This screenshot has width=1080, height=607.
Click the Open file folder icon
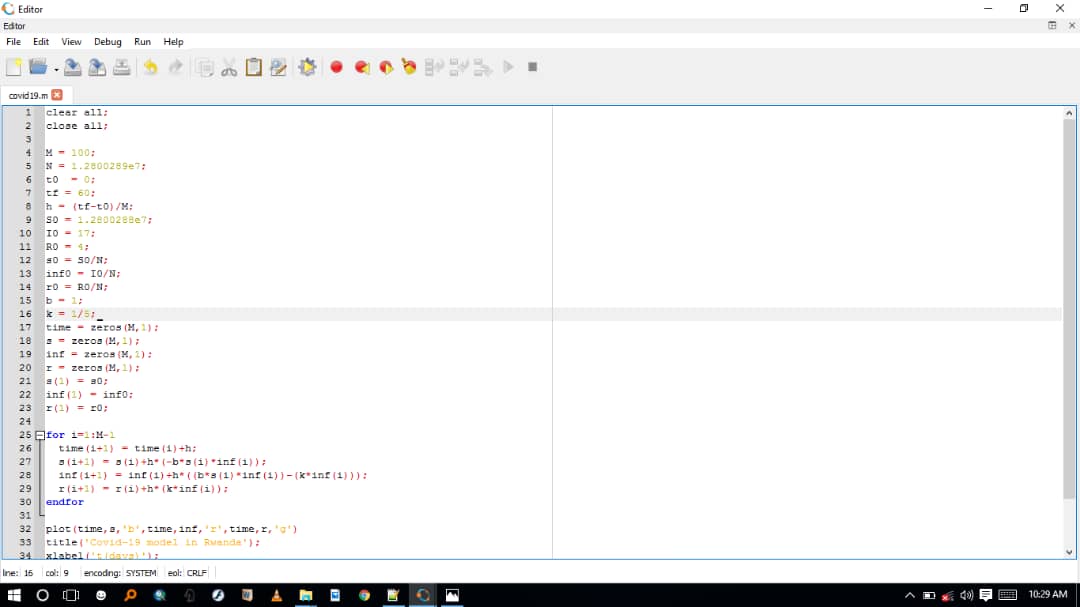[38, 67]
